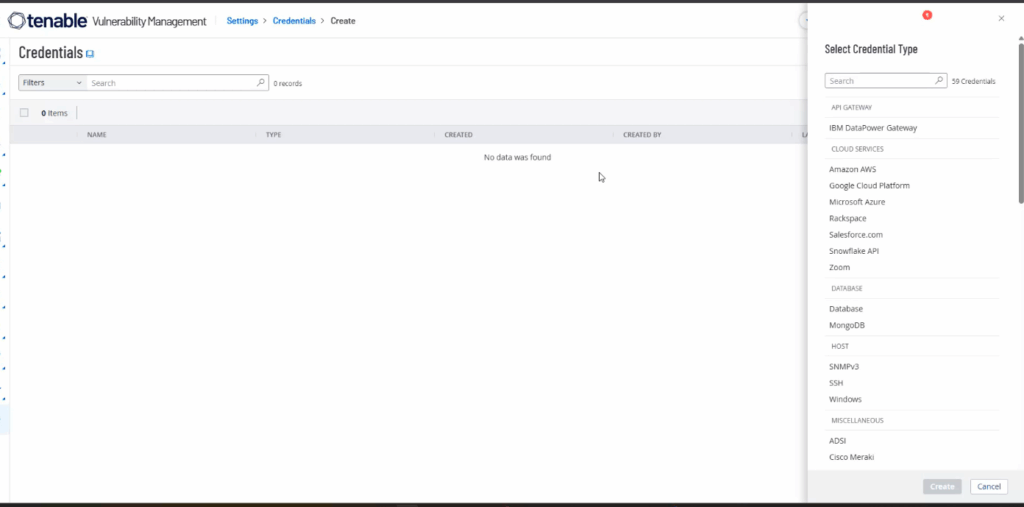
Task: Open the red notification badge
Action: pyautogui.click(x=927, y=15)
